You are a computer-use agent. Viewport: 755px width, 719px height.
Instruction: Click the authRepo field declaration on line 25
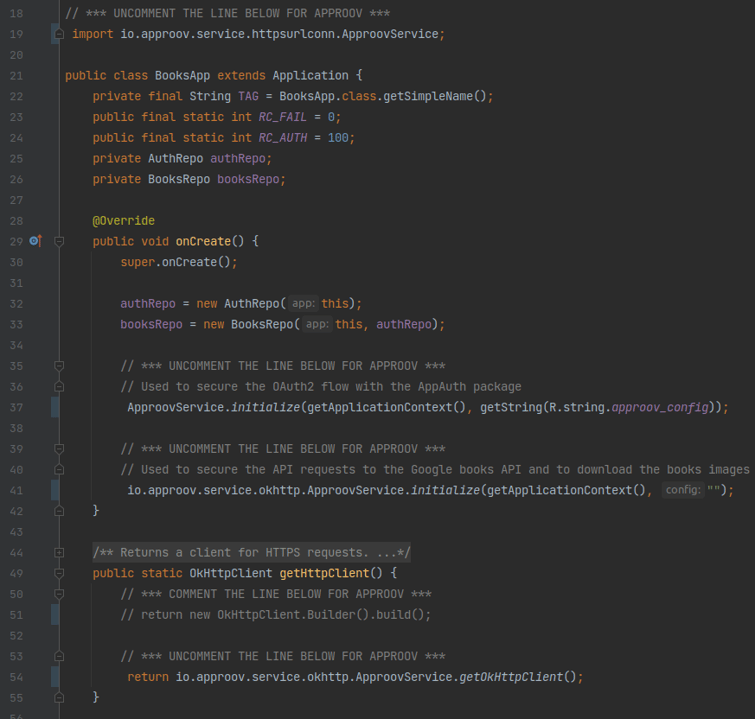238,158
